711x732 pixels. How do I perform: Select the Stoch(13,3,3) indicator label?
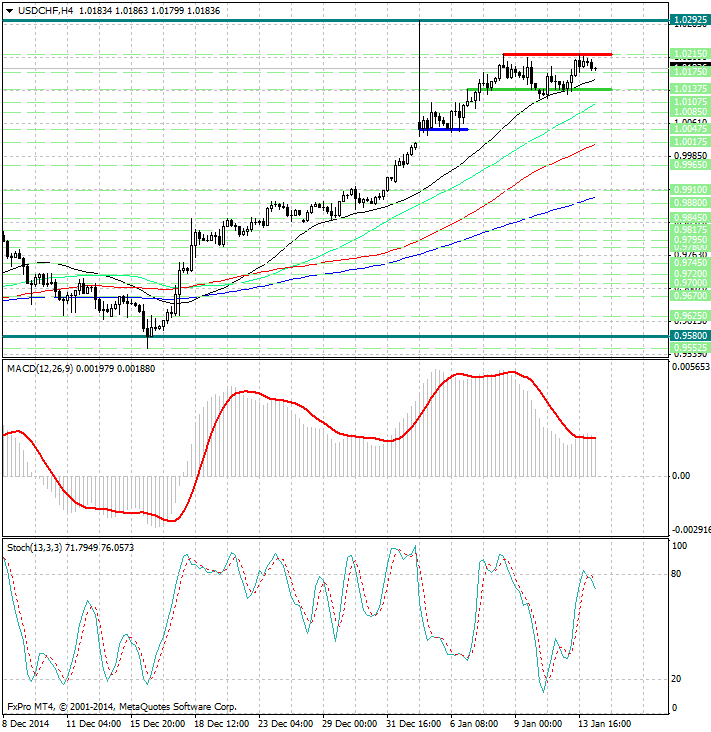tap(40, 547)
